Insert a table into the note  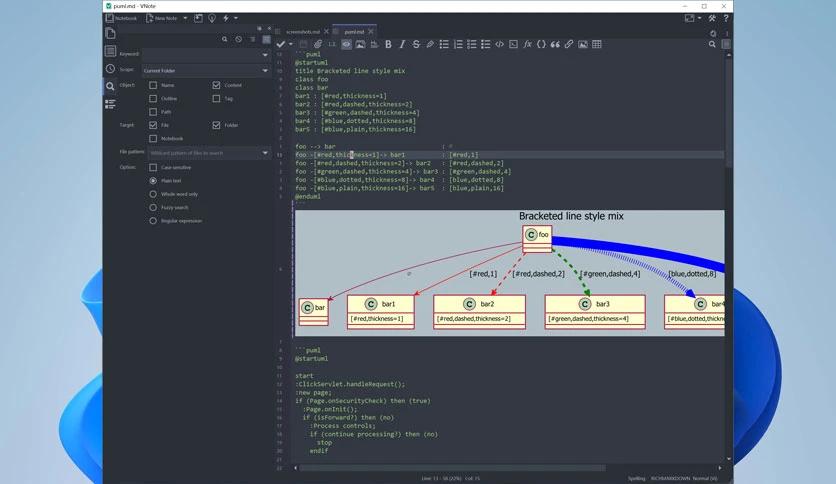pos(597,44)
